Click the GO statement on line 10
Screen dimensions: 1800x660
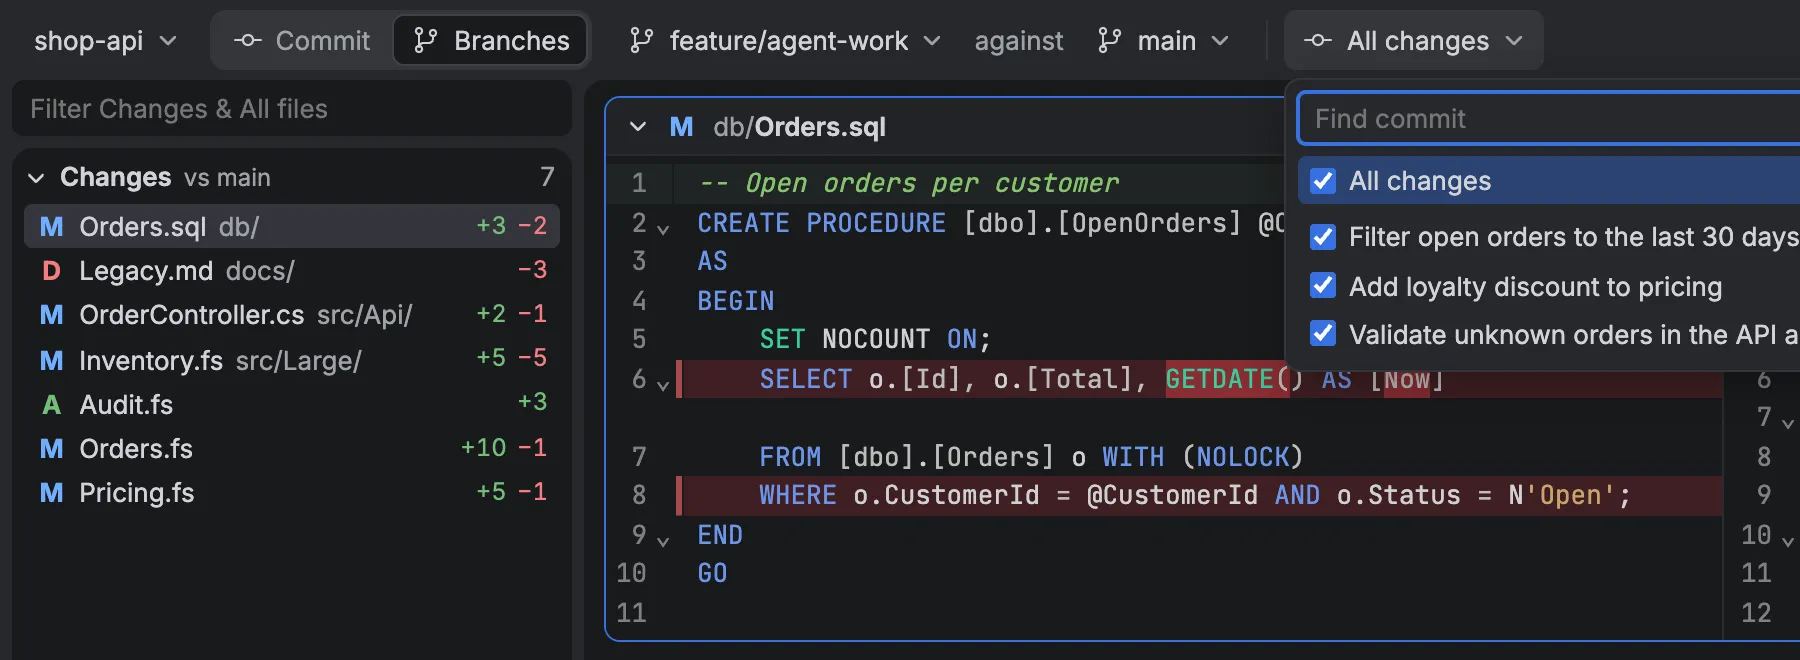[x=712, y=573]
